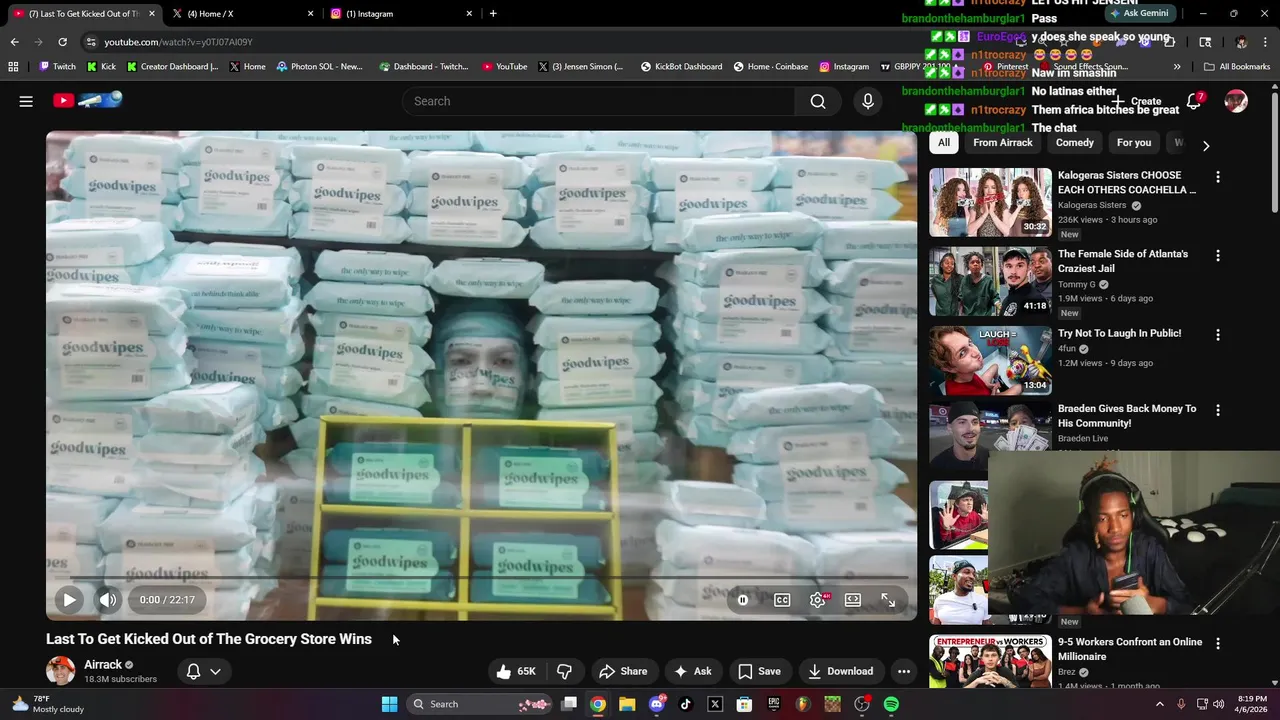Open the player settings gear
The width and height of the screenshot is (1280, 720).
[x=818, y=600]
